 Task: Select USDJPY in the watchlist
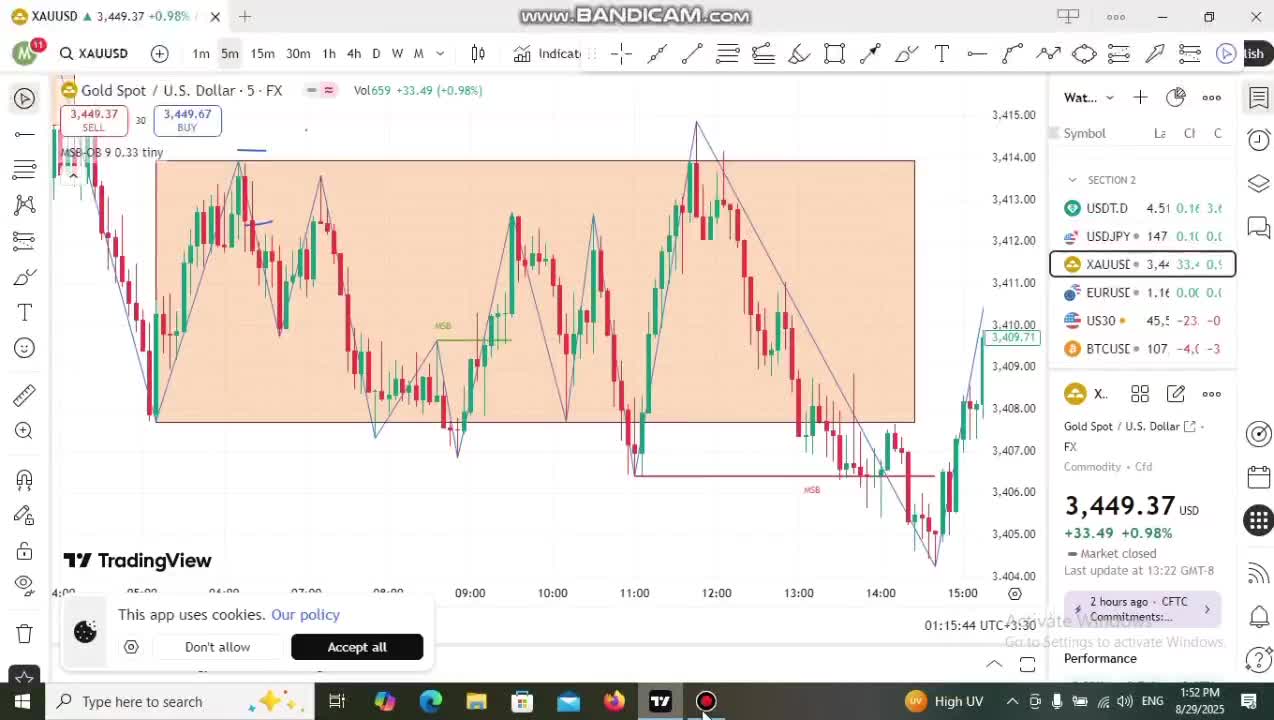point(1143,236)
